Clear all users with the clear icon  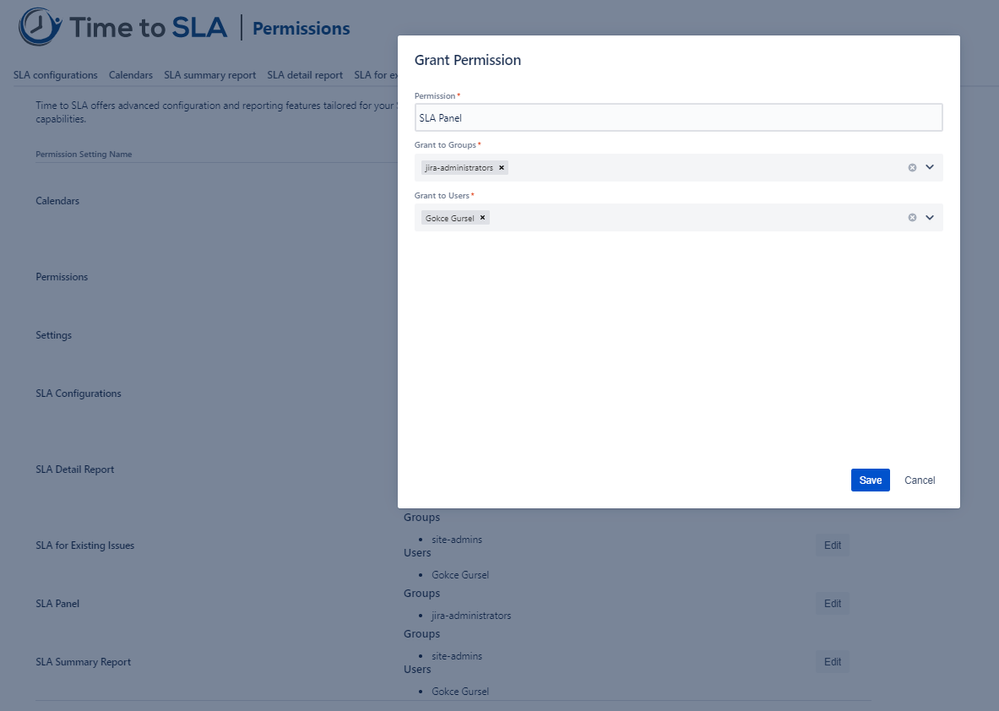912,217
